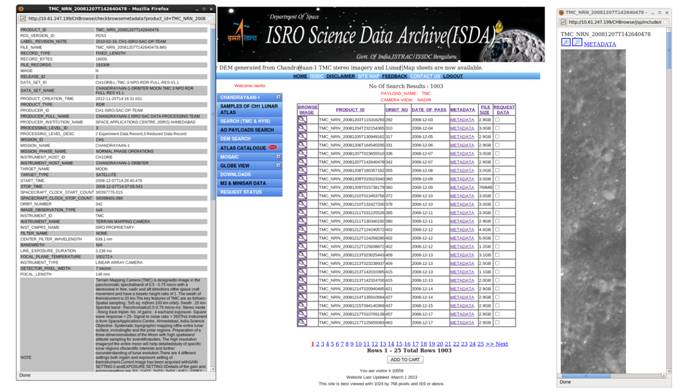Open the Disclaimer navigation item
The width and height of the screenshot is (688, 392).
point(340,76)
